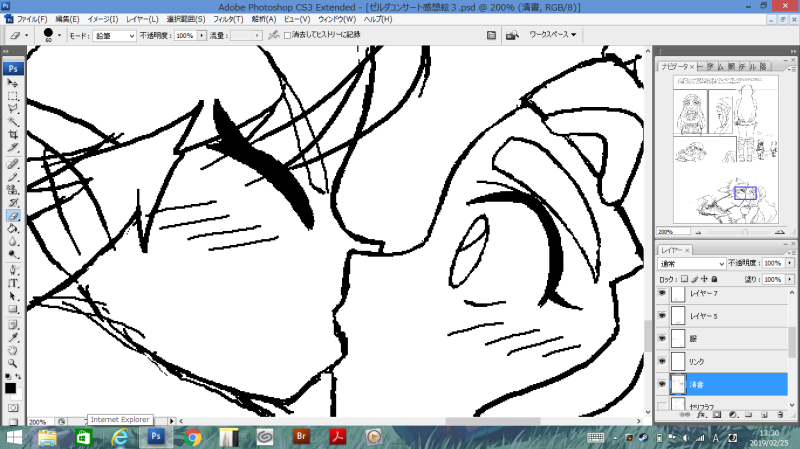Image resolution: width=800 pixels, height=449 pixels.
Task: Open the レイヤー(L) menu
Action: [x=142, y=19]
